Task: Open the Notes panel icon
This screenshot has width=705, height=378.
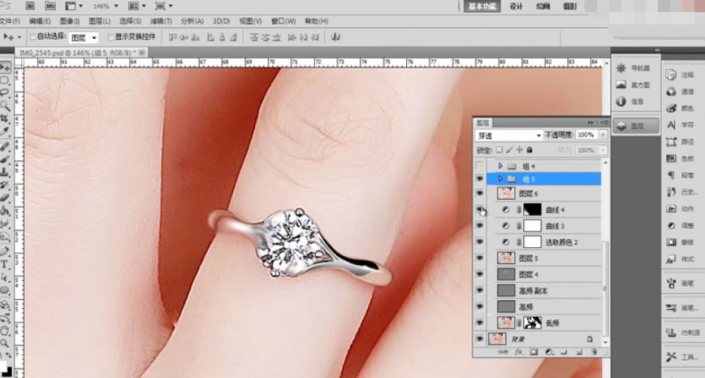Action: (x=671, y=75)
